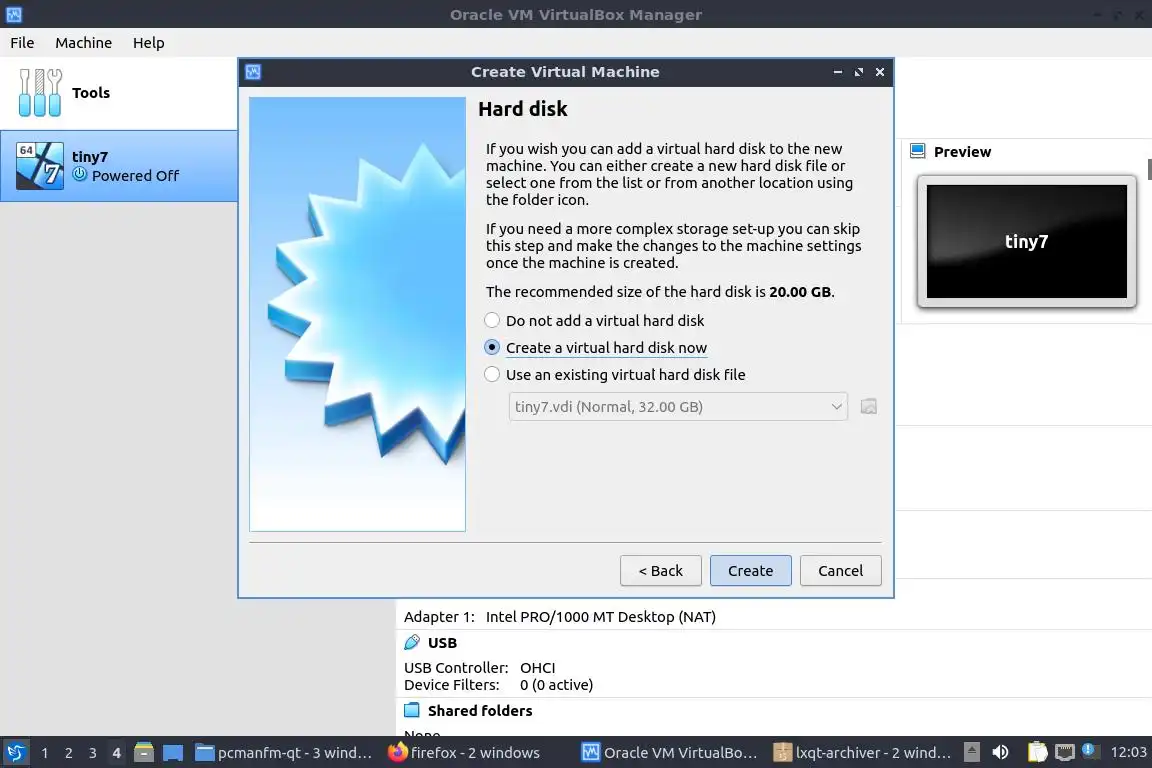This screenshot has height=768, width=1152.
Task: Switch to virtual desktop 3
Action: tap(93, 753)
